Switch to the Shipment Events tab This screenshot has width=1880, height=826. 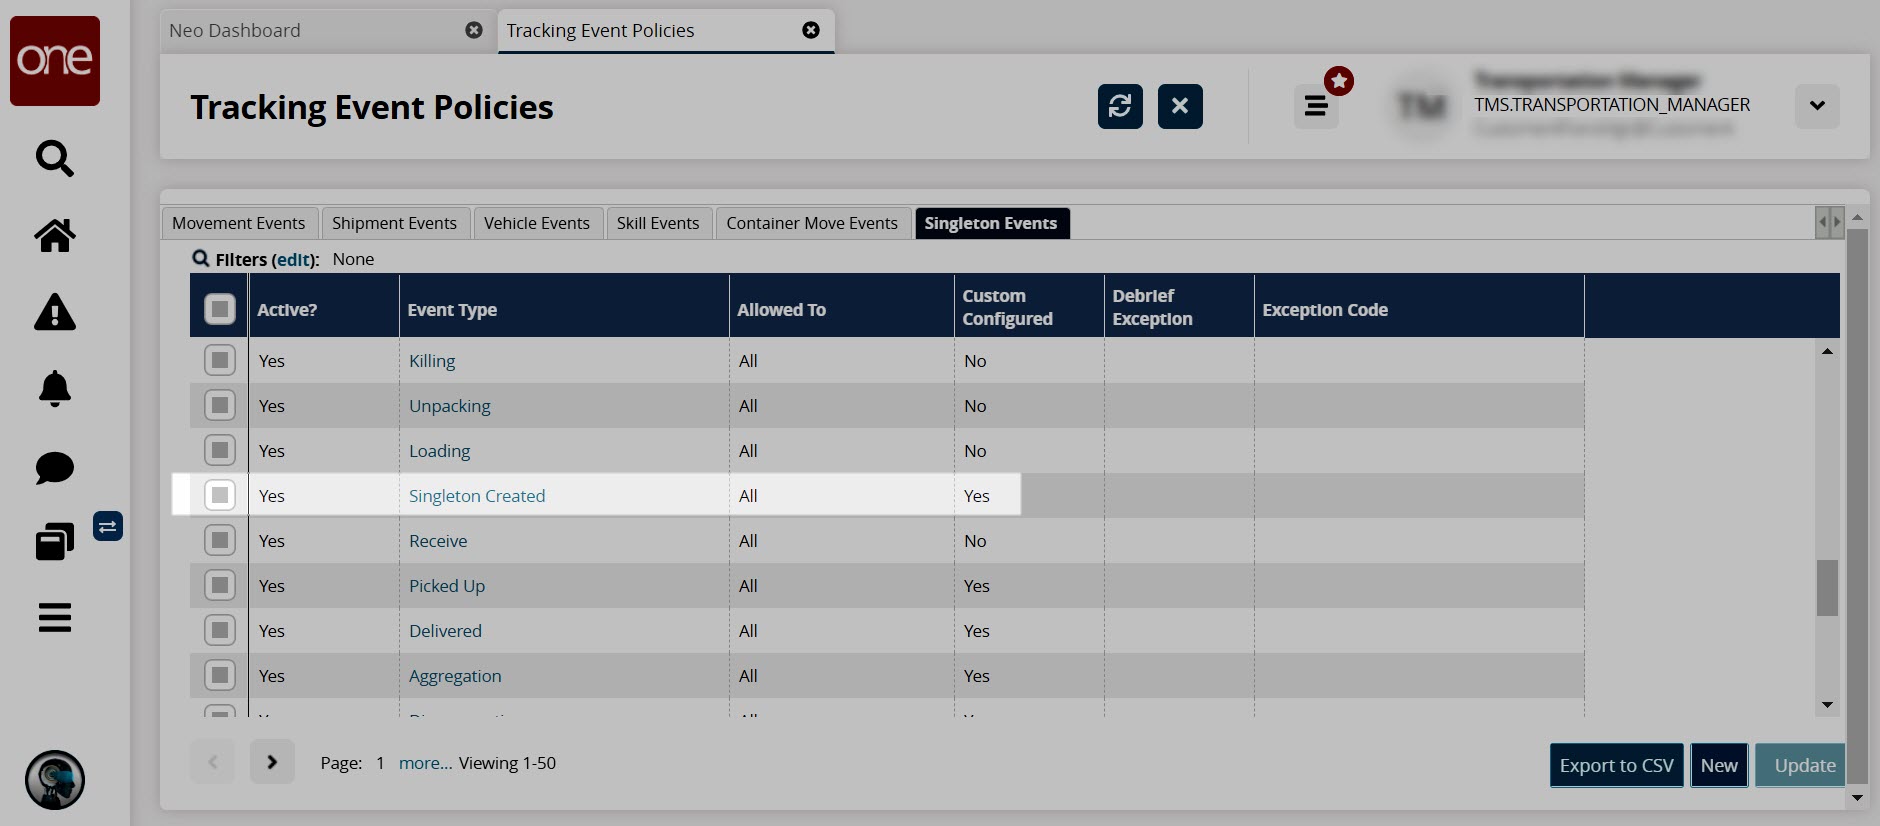pyautogui.click(x=394, y=223)
